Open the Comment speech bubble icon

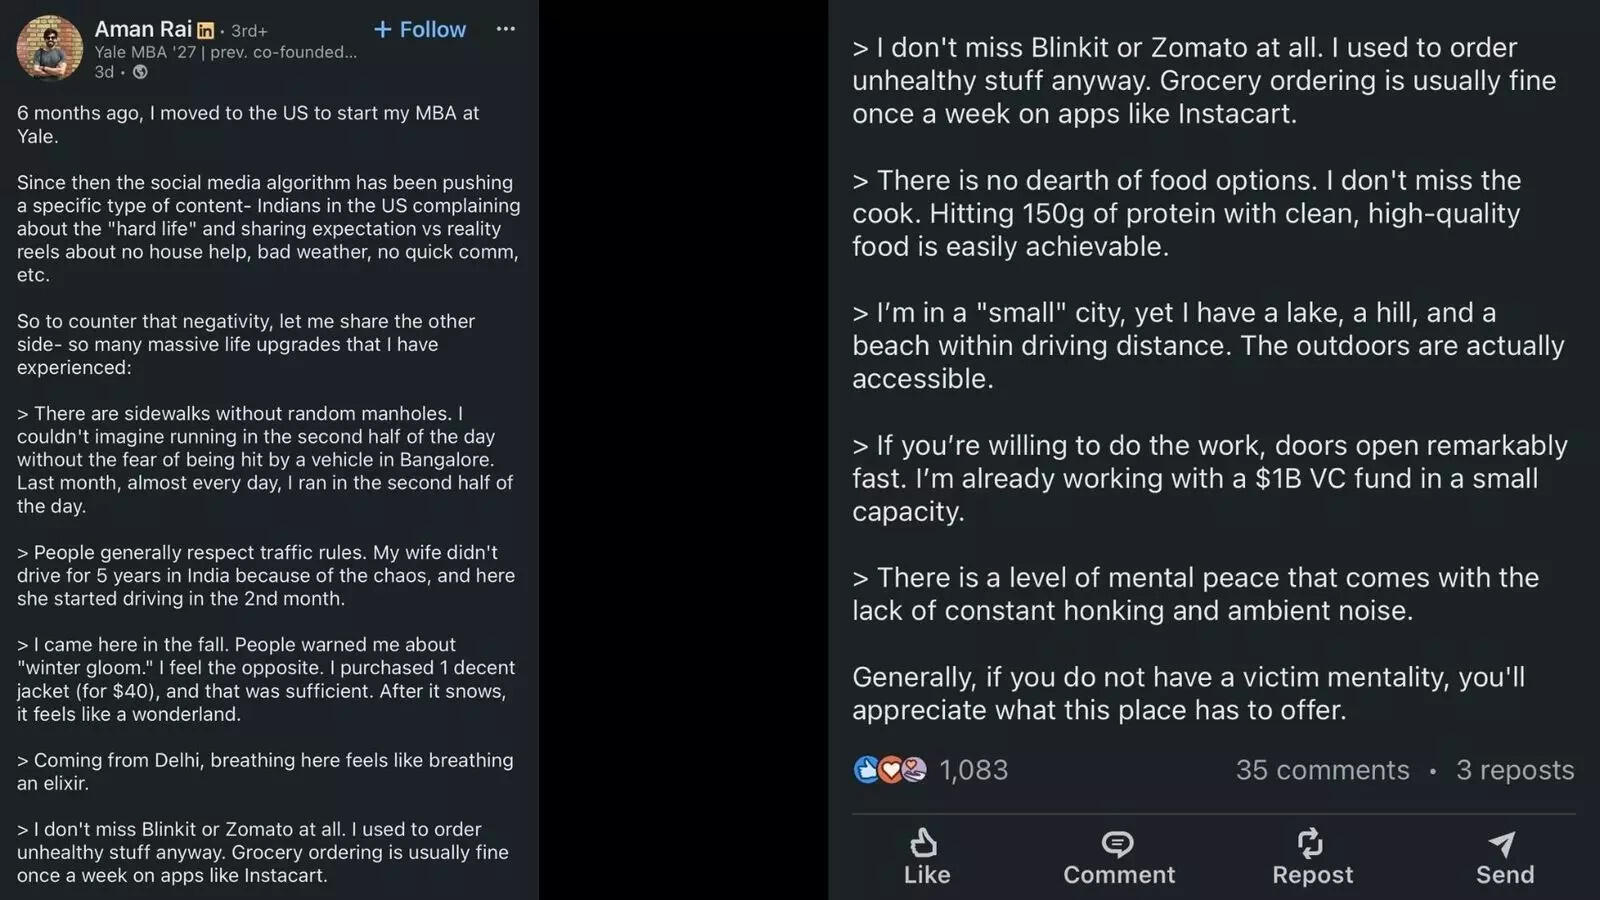(x=1117, y=843)
